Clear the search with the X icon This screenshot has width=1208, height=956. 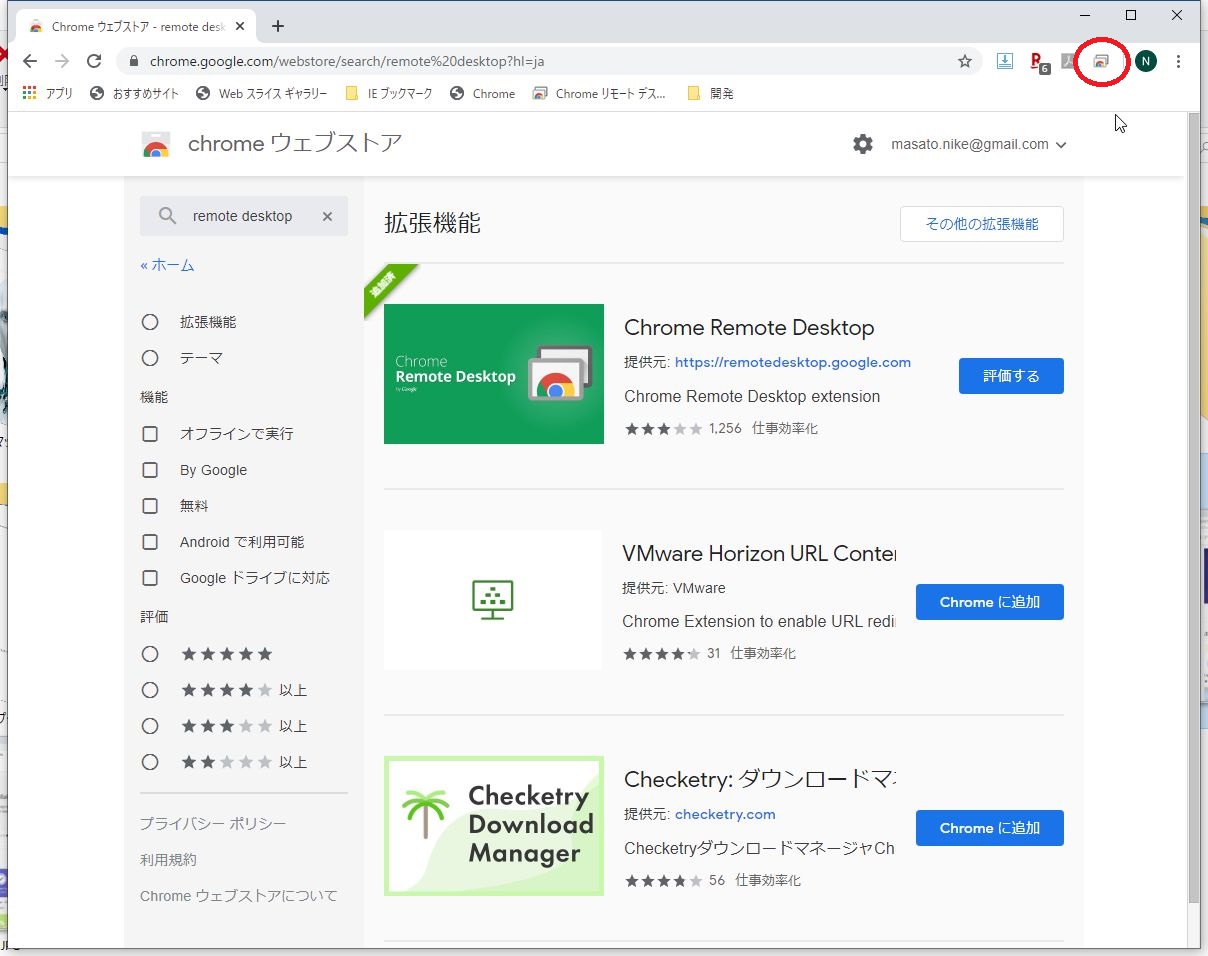click(327, 216)
